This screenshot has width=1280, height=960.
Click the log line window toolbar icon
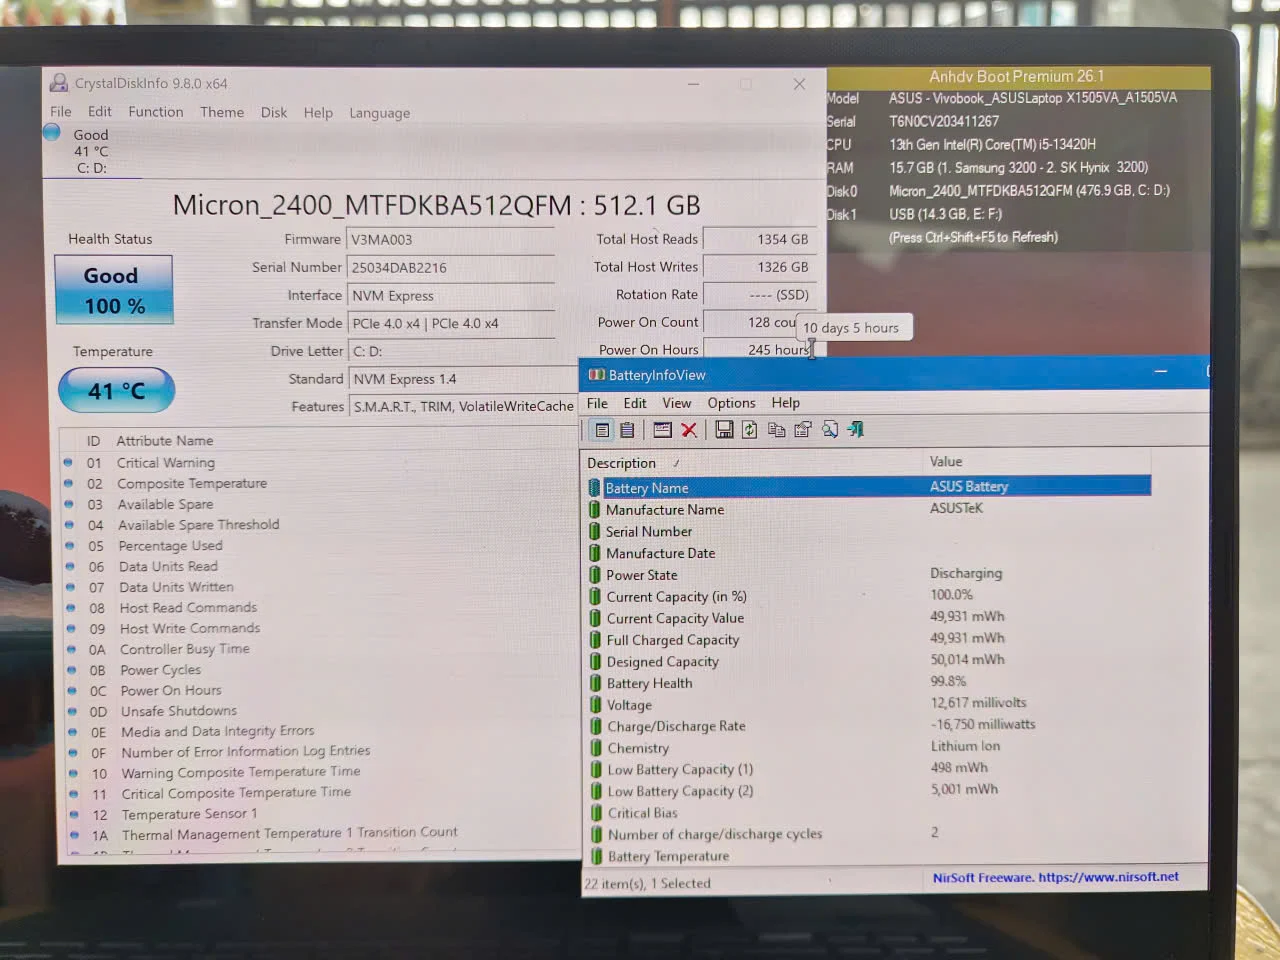click(662, 430)
